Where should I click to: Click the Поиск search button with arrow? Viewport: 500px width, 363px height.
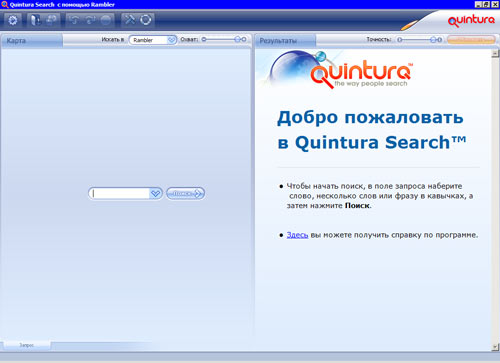186,194
